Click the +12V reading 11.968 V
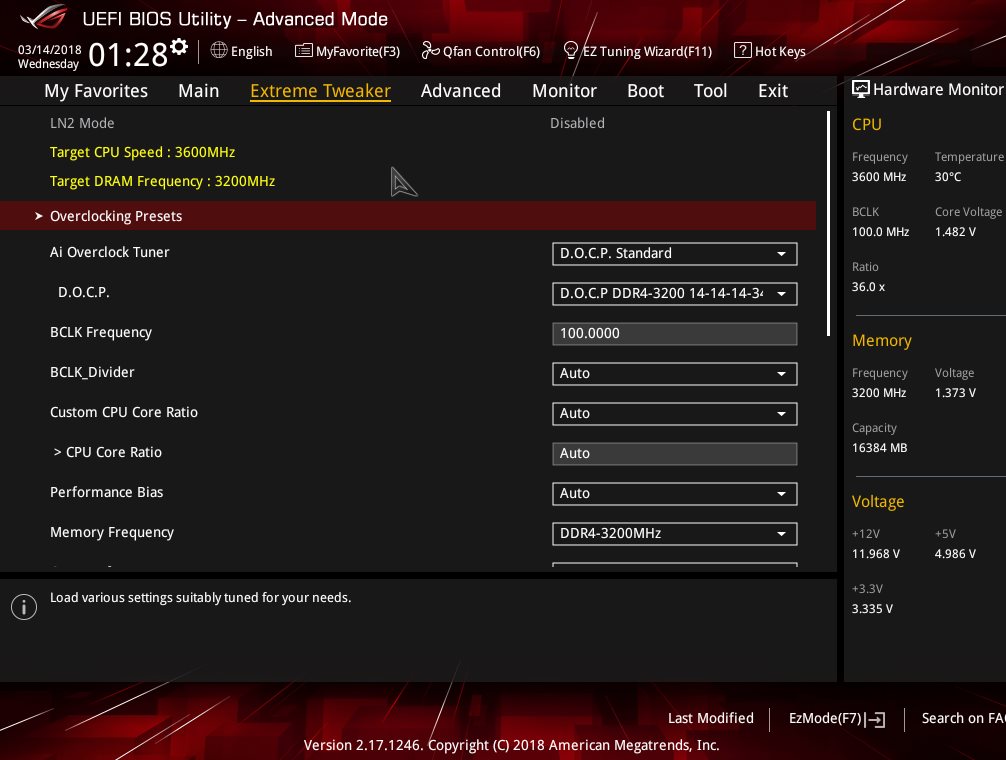 [x=876, y=554]
